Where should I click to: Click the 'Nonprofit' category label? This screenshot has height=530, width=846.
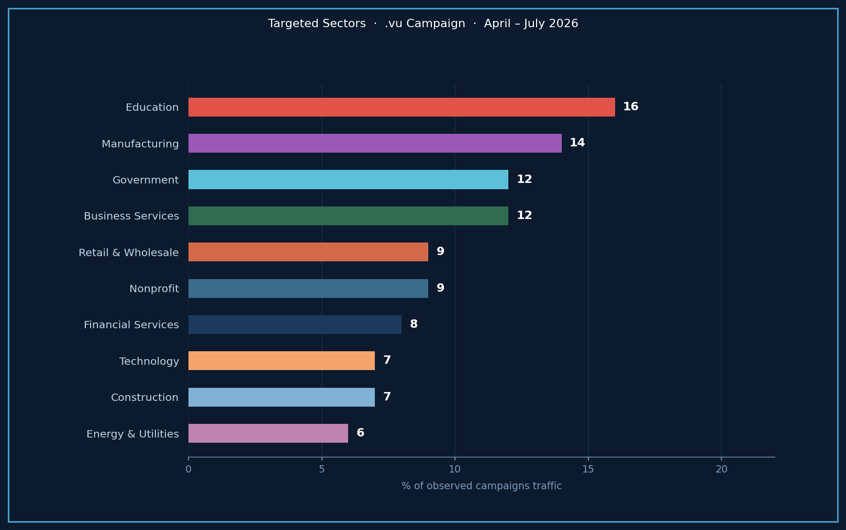tap(154, 289)
